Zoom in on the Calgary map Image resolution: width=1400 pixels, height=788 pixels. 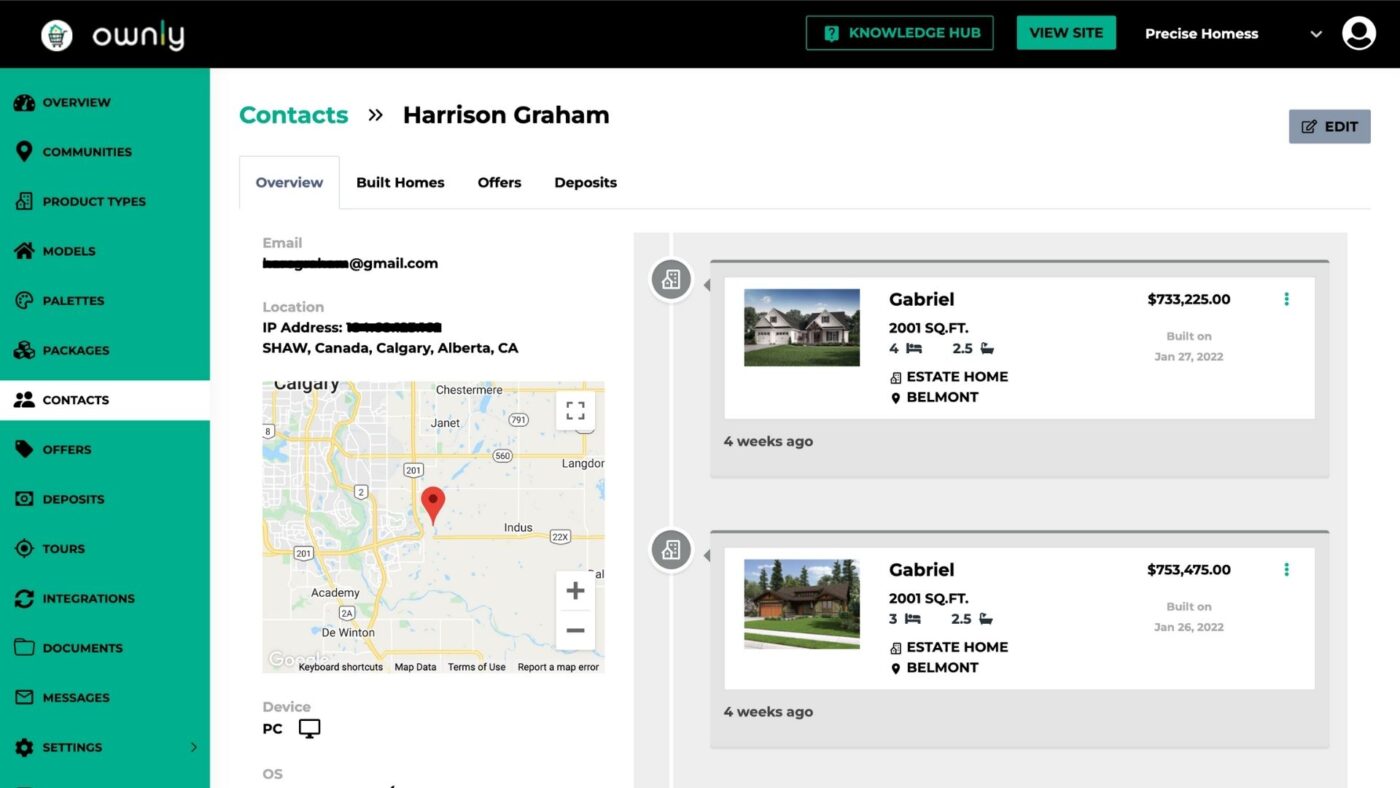point(575,590)
